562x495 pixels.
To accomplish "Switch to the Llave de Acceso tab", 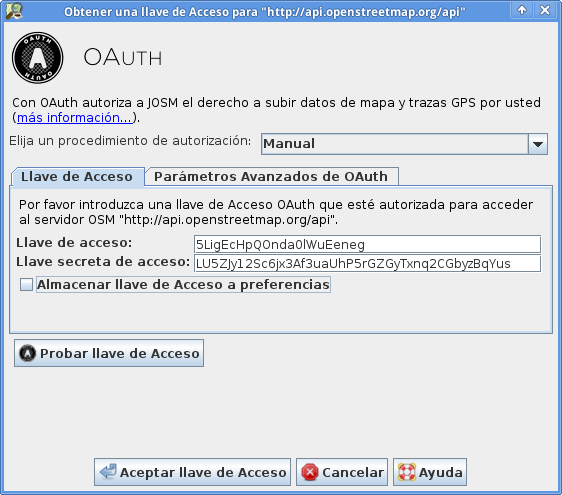I will coord(77,177).
